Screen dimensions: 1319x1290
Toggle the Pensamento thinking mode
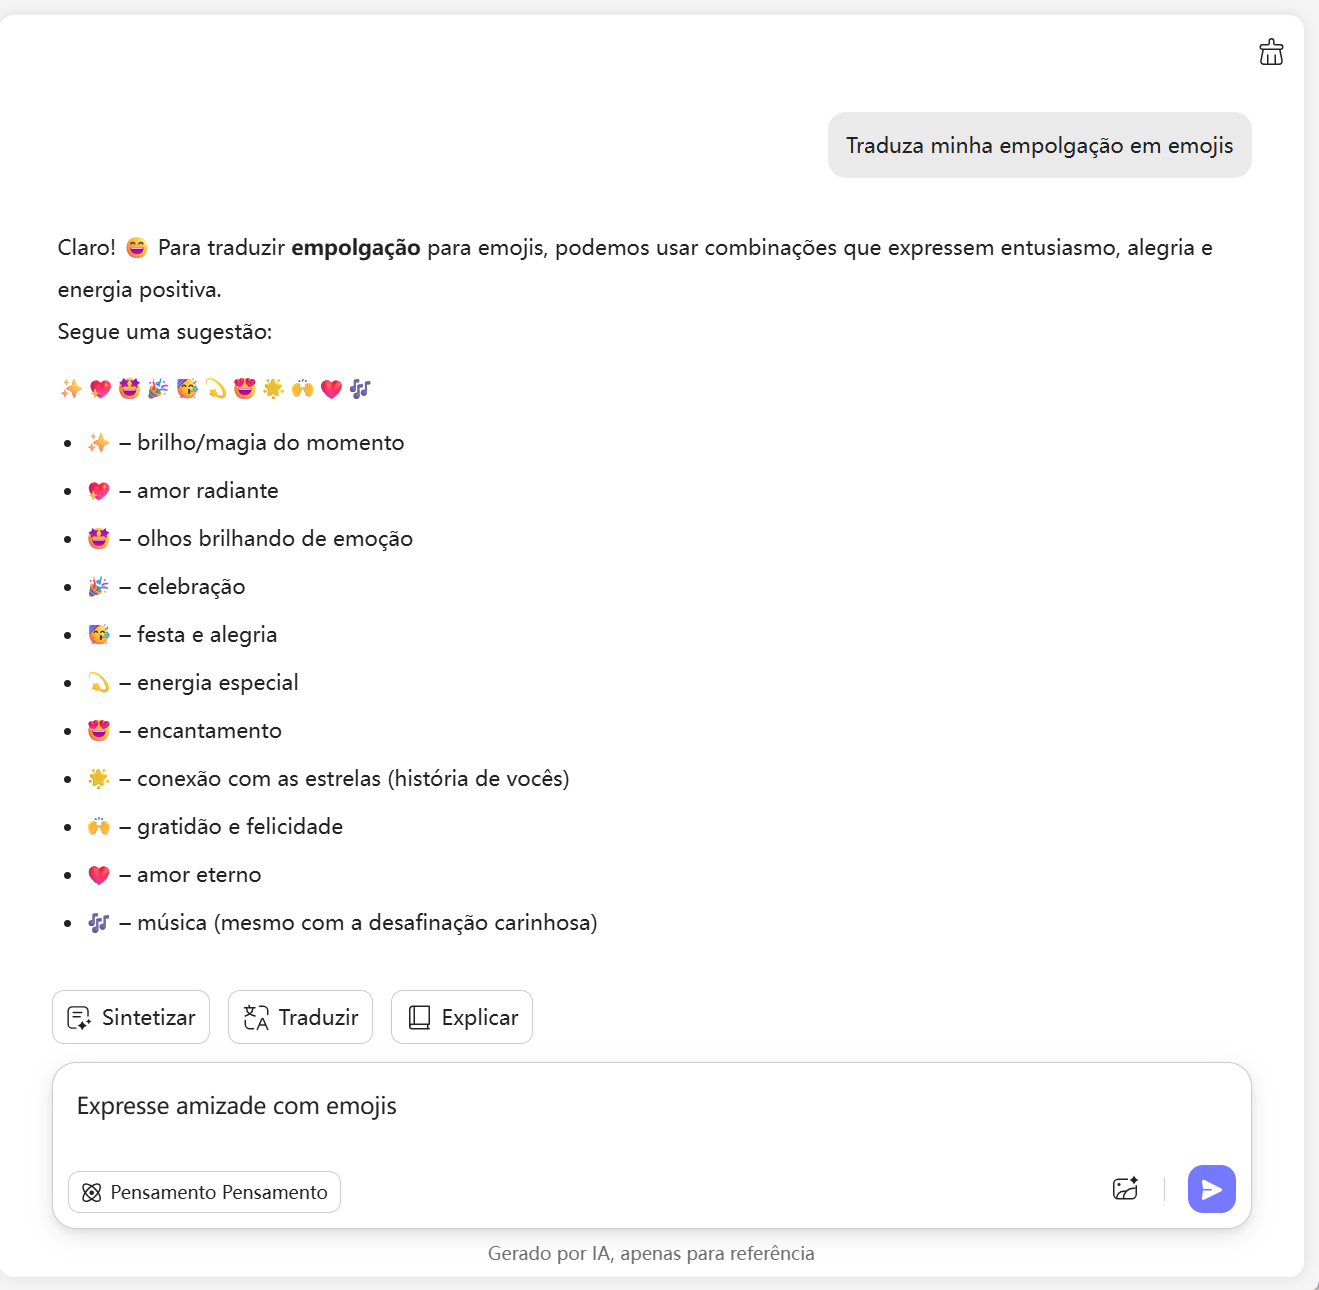(x=204, y=1192)
